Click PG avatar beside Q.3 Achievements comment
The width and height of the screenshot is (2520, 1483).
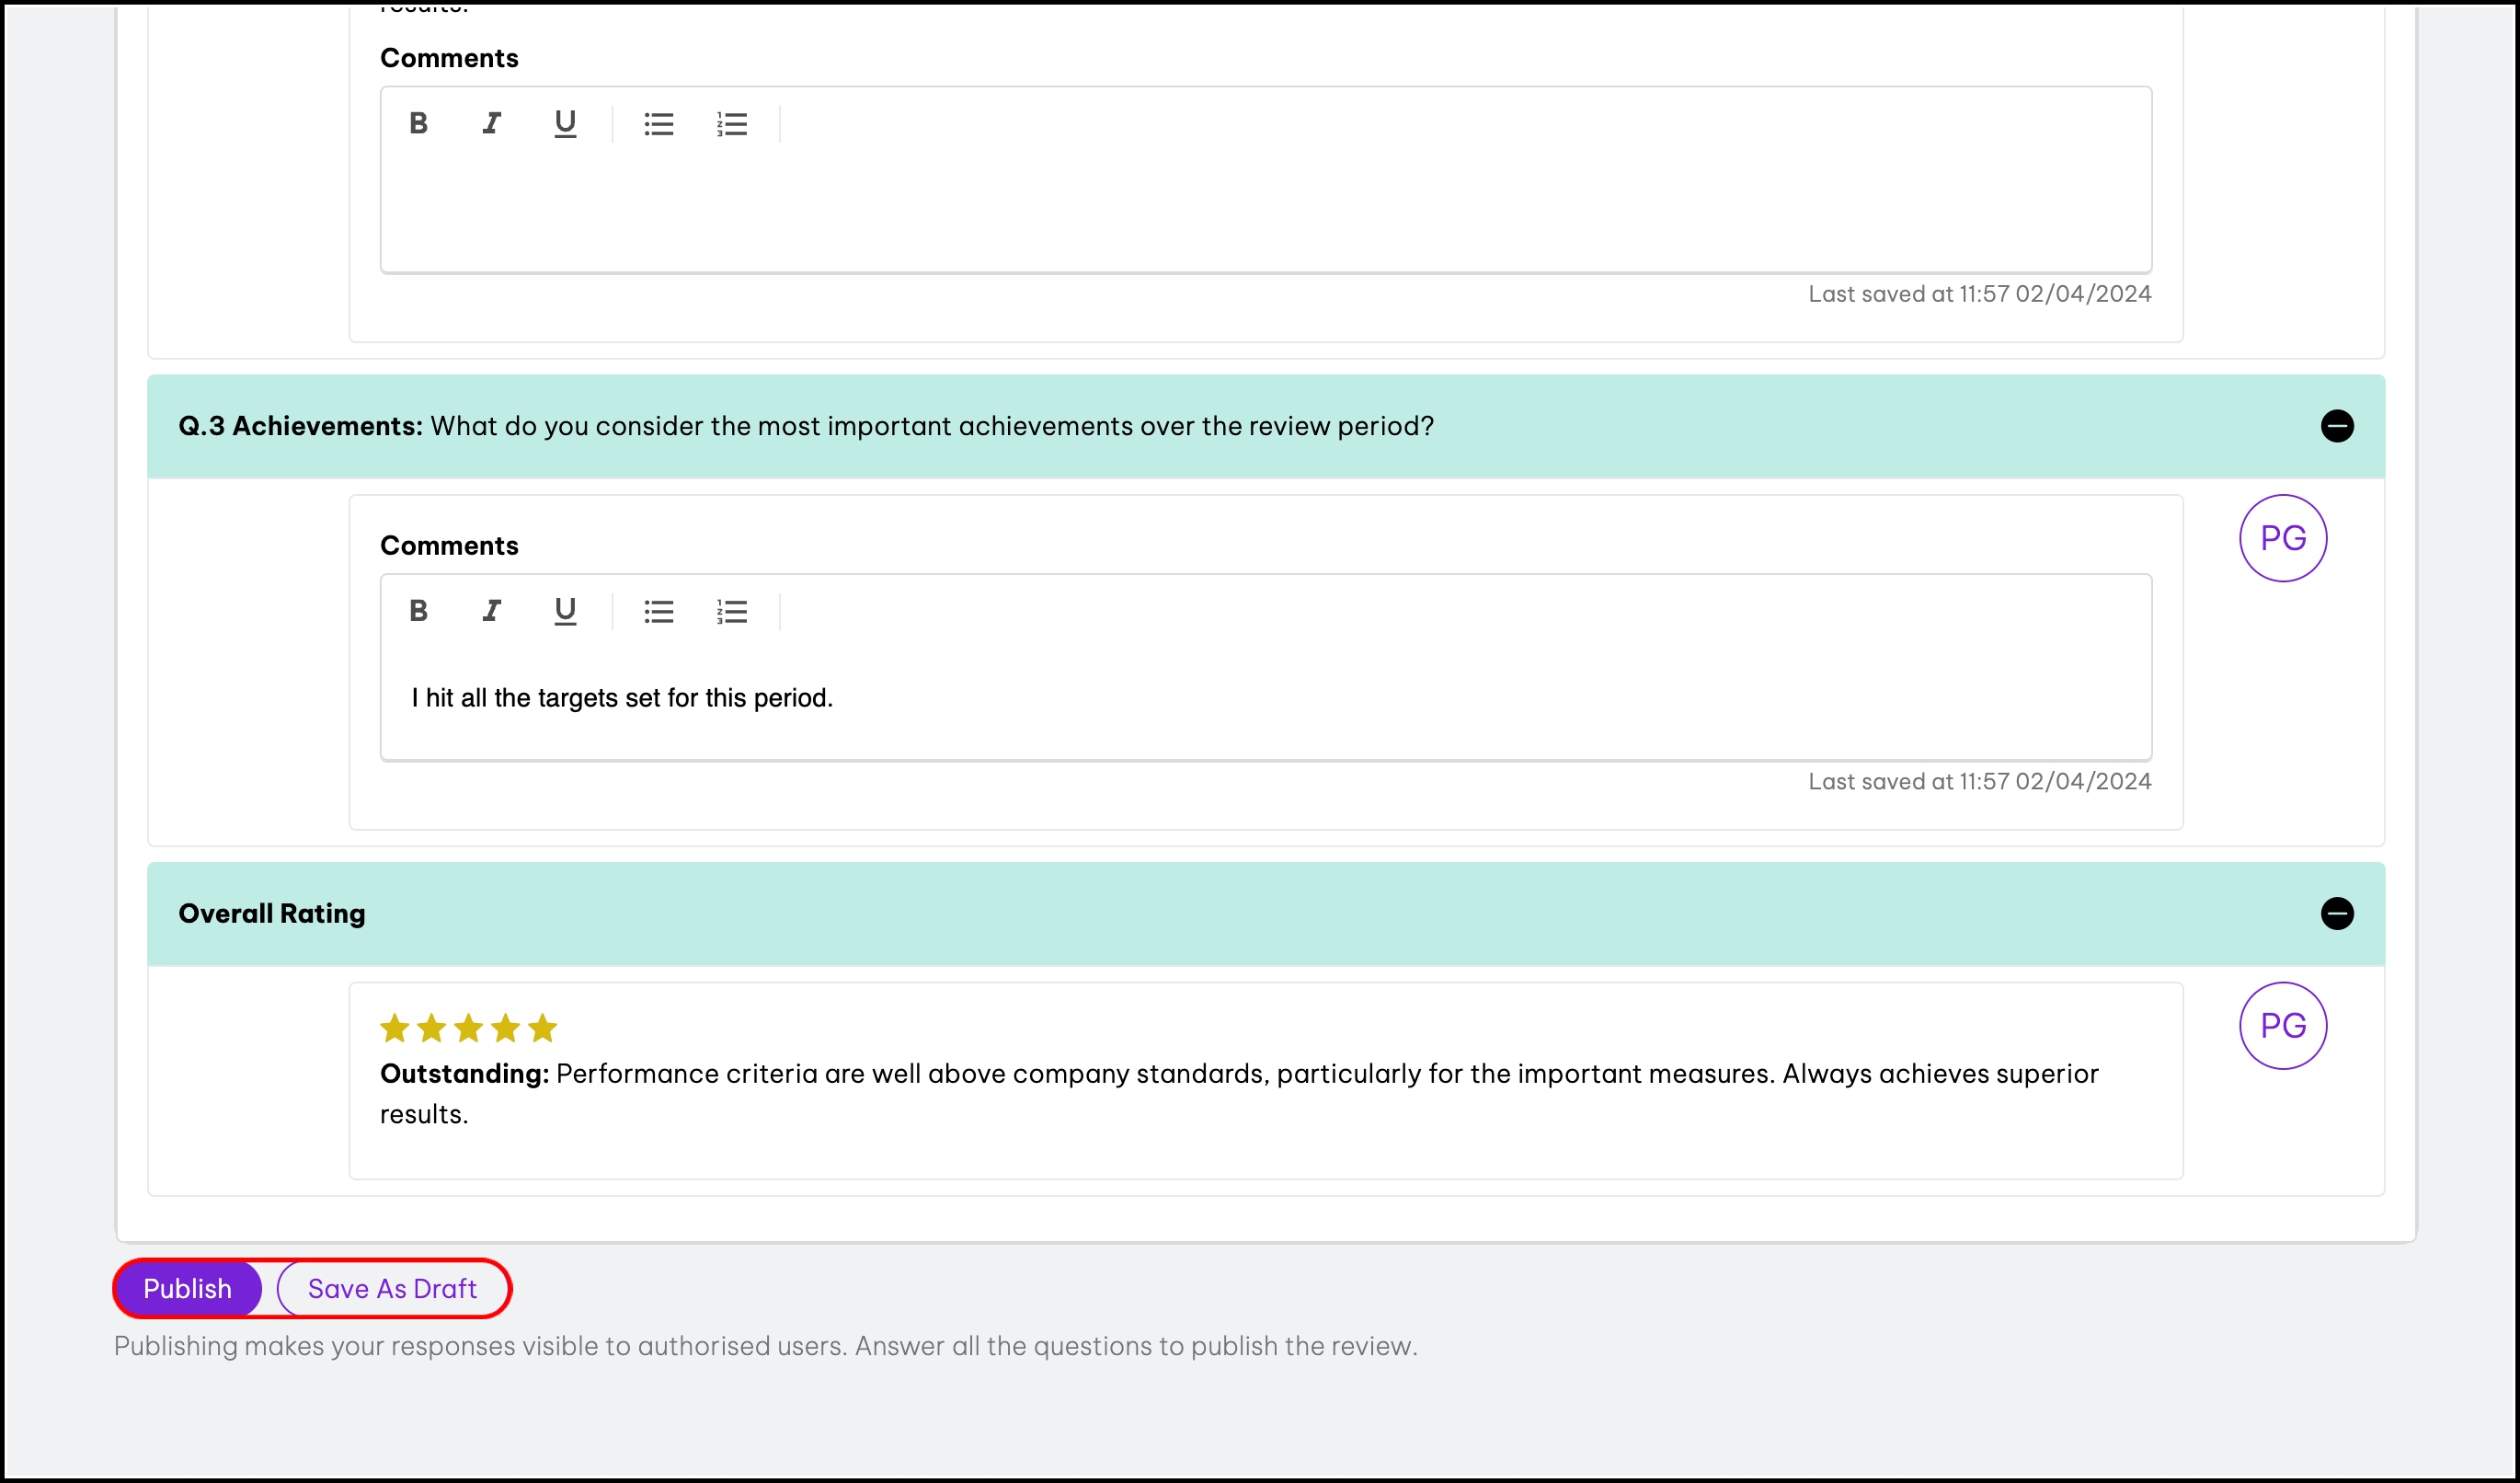[x=2282, y=539]
